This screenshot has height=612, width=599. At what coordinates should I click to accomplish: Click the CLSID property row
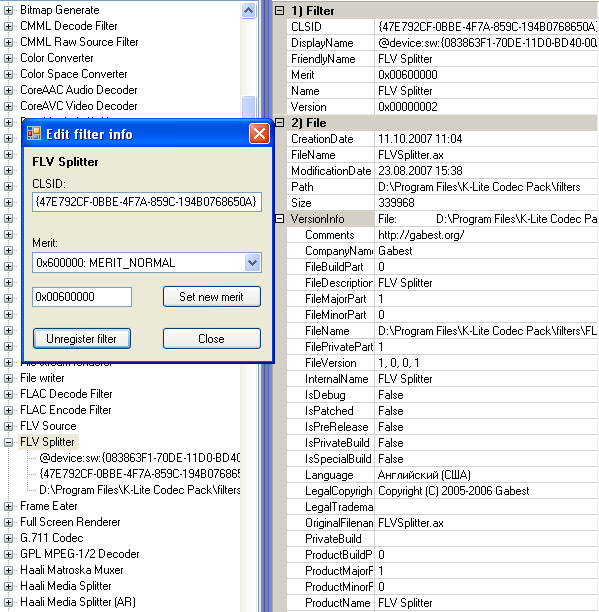(442, 27)
